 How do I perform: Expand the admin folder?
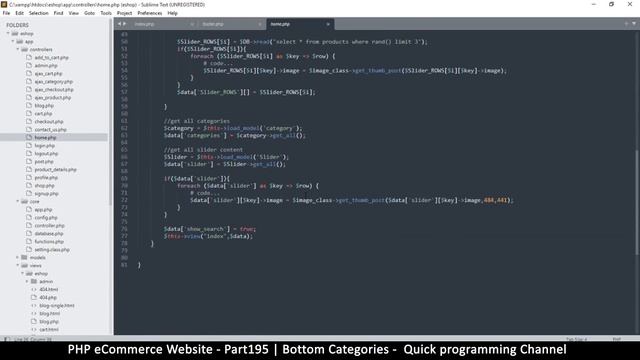[28, 282]
